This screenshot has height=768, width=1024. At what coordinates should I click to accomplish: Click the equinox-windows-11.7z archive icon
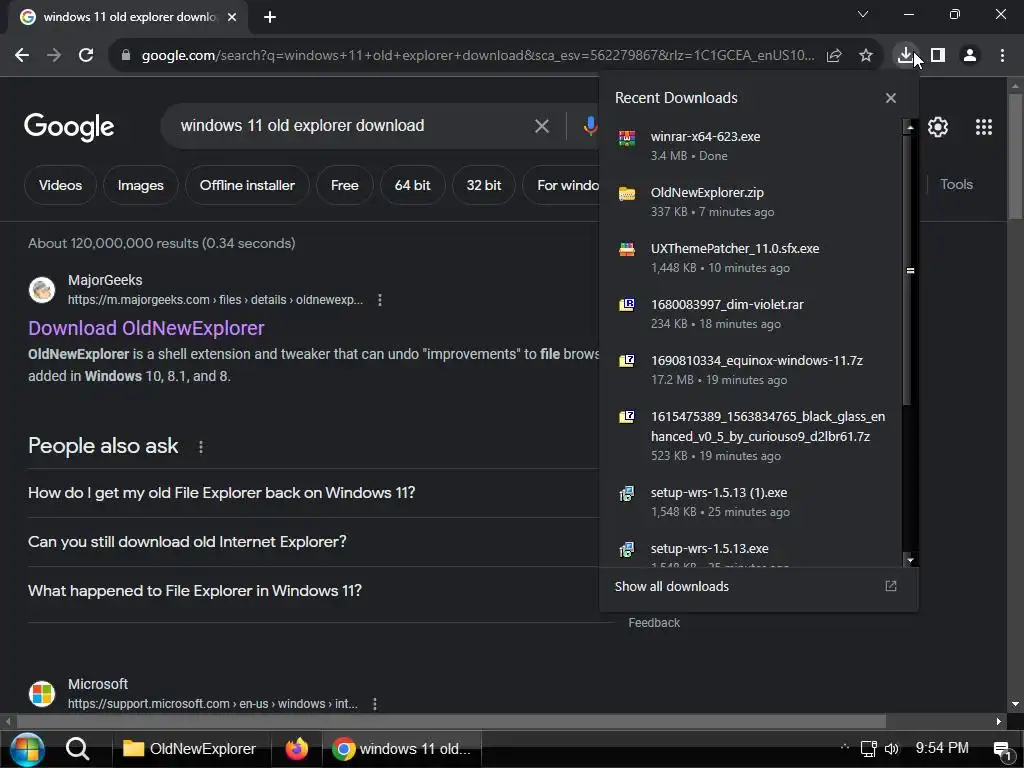click(627, 361)
